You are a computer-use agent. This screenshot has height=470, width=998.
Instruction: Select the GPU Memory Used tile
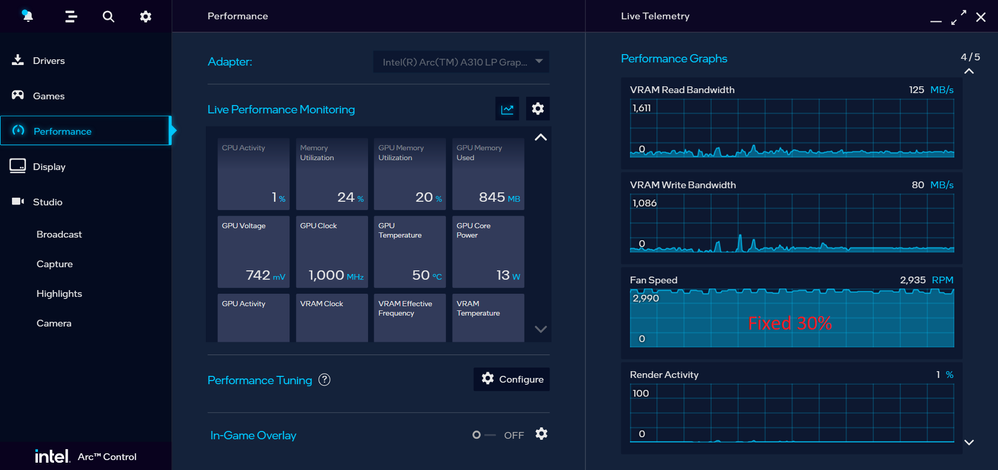pyautogui.click(x=488, y=174)
